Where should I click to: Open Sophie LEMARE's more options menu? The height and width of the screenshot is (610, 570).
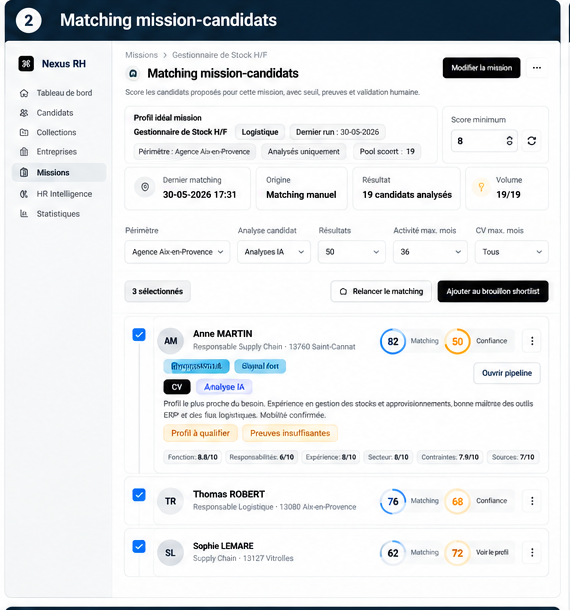532,552
